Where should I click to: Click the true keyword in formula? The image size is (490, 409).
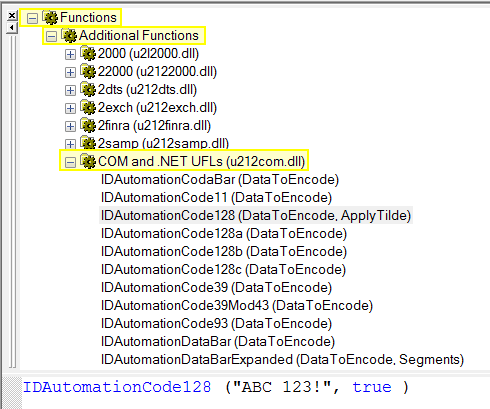coord(372,387)
